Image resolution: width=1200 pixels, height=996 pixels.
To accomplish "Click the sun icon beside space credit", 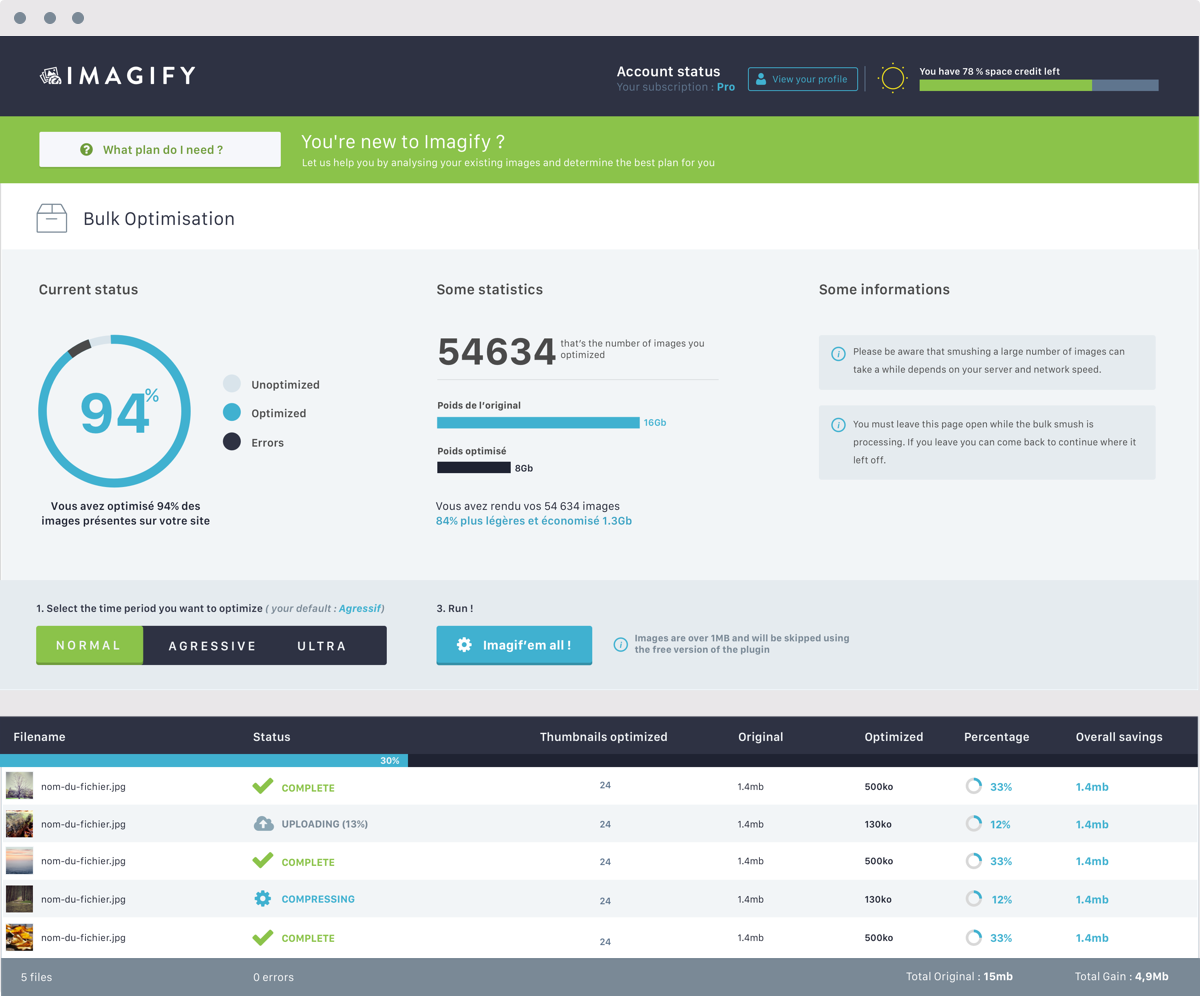I will click(x=892, y=79).
